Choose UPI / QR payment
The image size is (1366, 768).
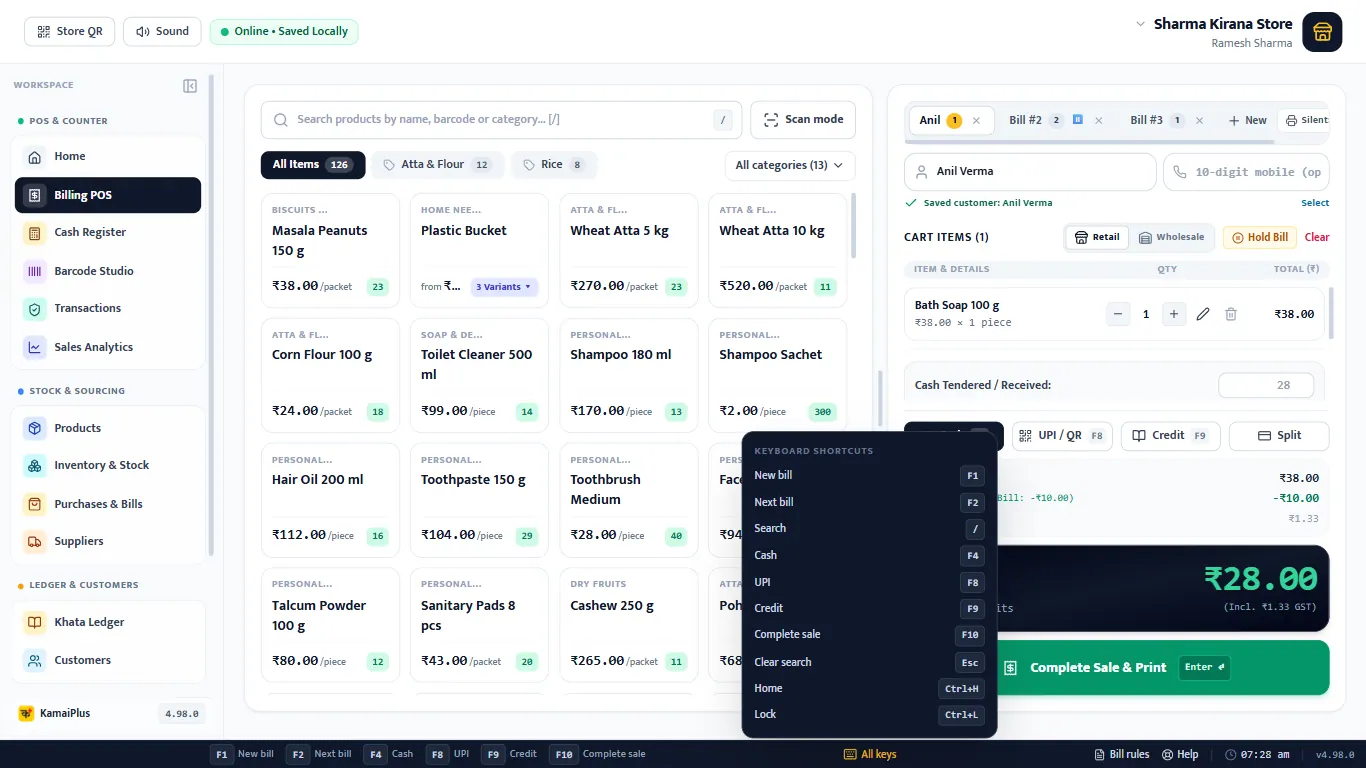(x=1062, y=436)
